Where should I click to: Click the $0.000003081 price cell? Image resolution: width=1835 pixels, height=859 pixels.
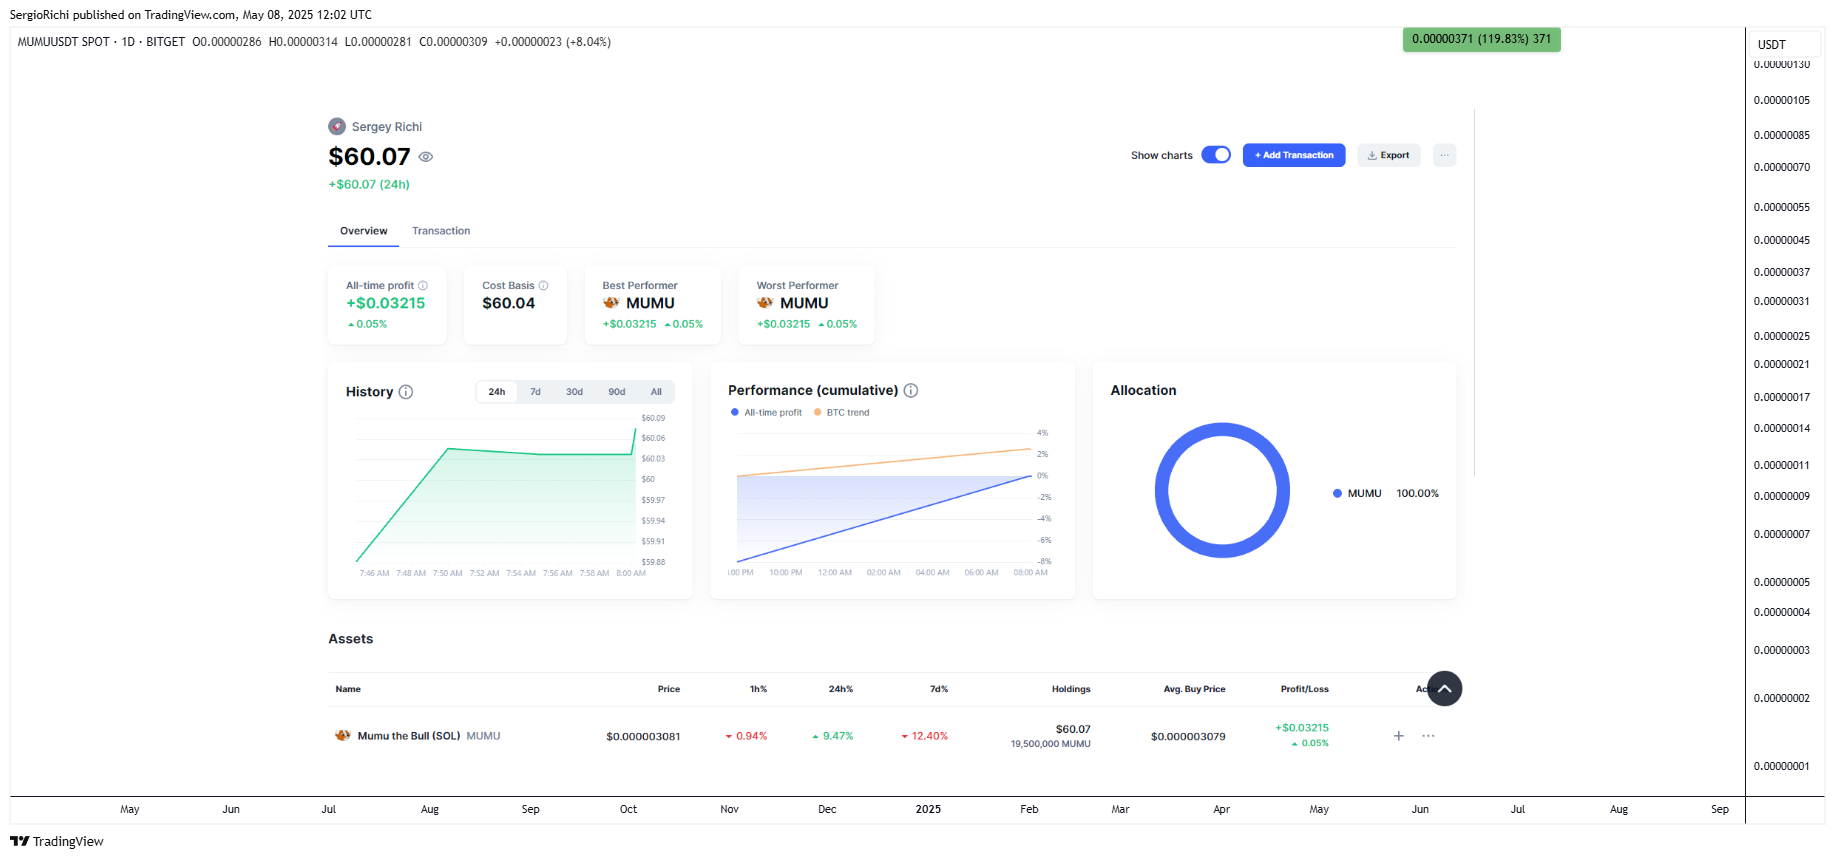[643, 737]
